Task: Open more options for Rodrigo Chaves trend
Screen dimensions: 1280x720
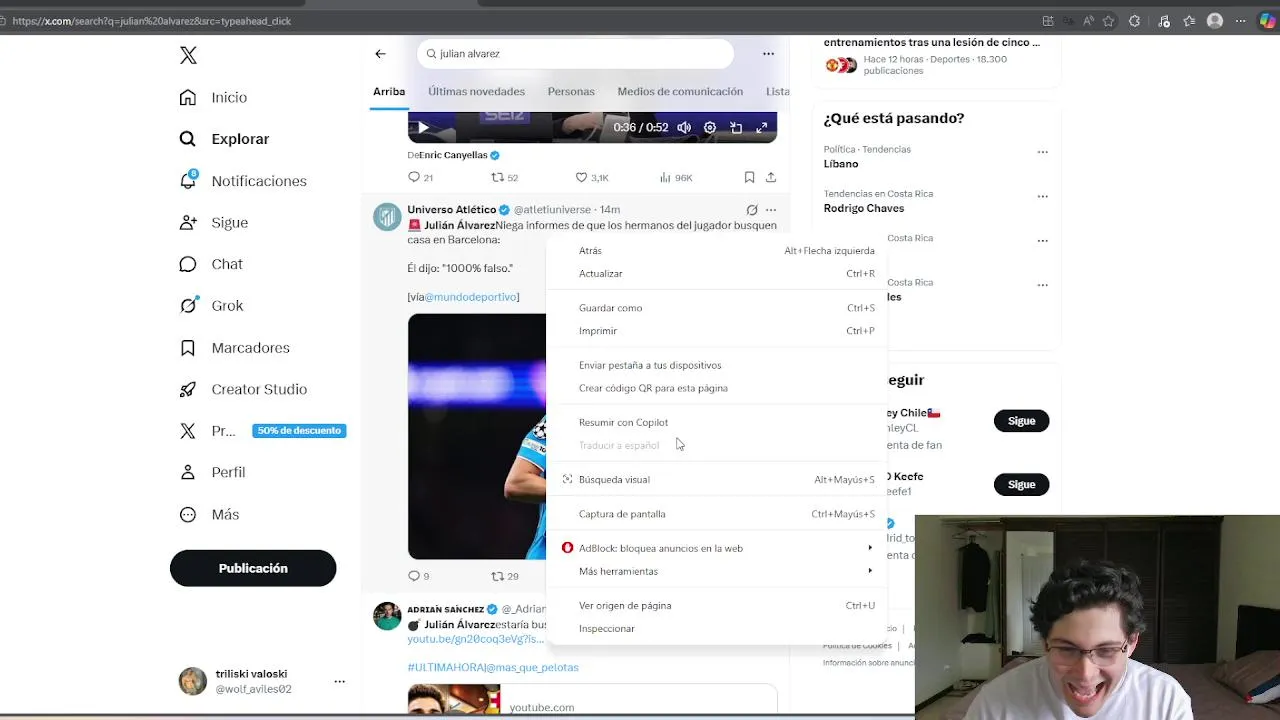Action: point(1042,196)
